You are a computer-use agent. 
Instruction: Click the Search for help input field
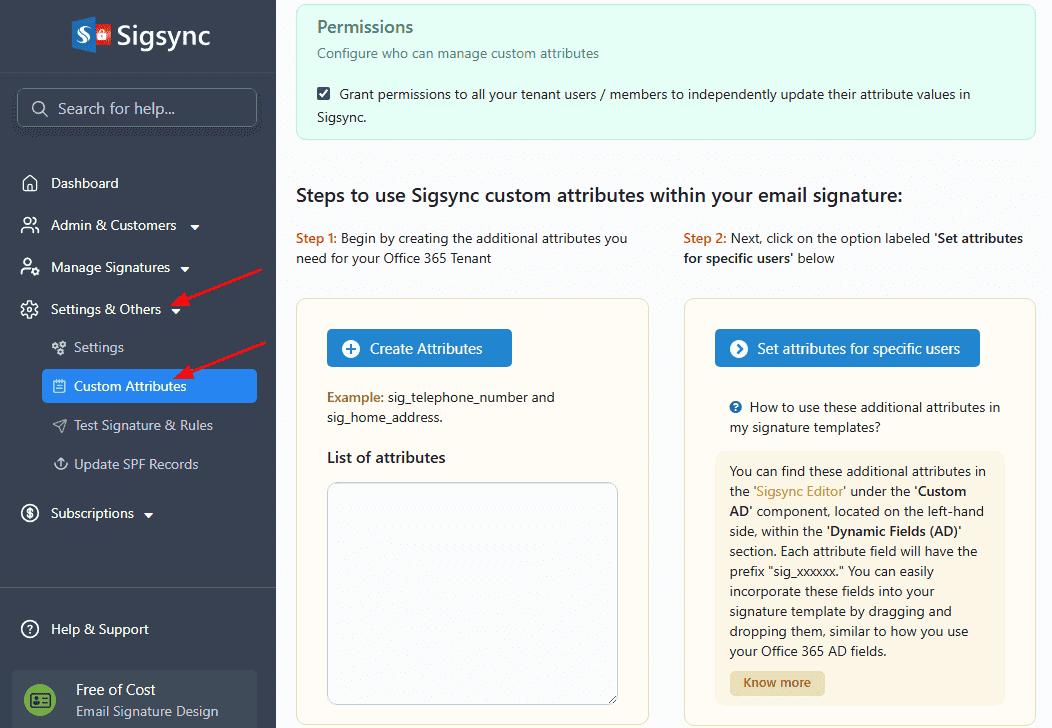click(x=137, y=109)
